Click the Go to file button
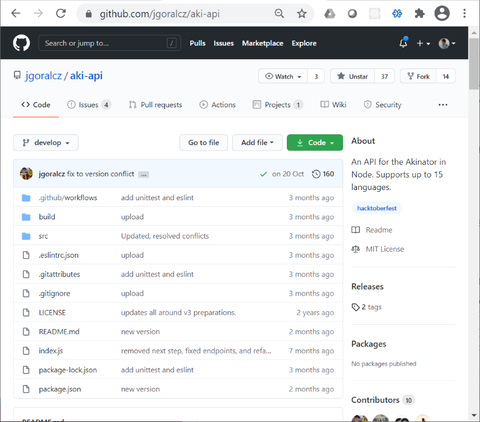 tap(204, 143)
